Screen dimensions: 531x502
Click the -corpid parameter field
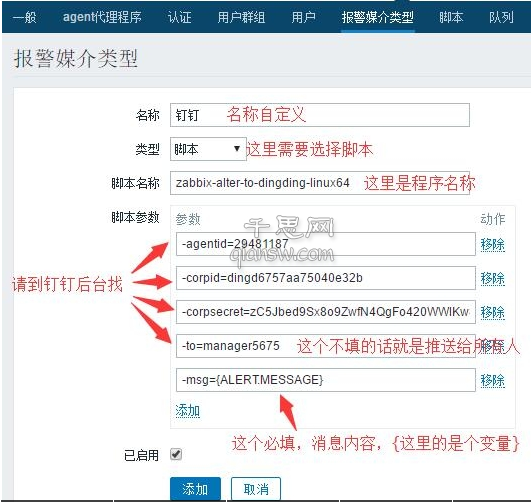pos(326,278)
